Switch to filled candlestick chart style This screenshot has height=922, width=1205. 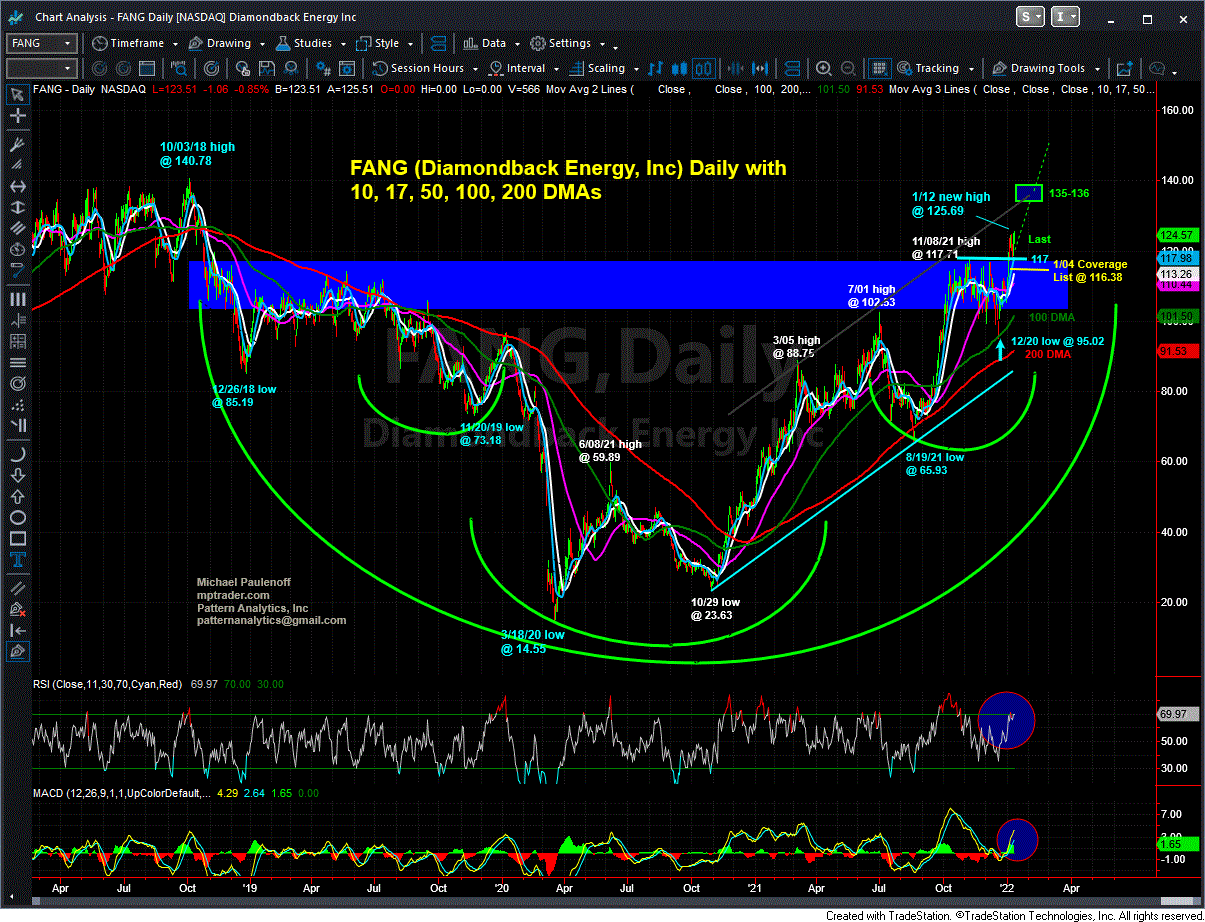point(680,68)
